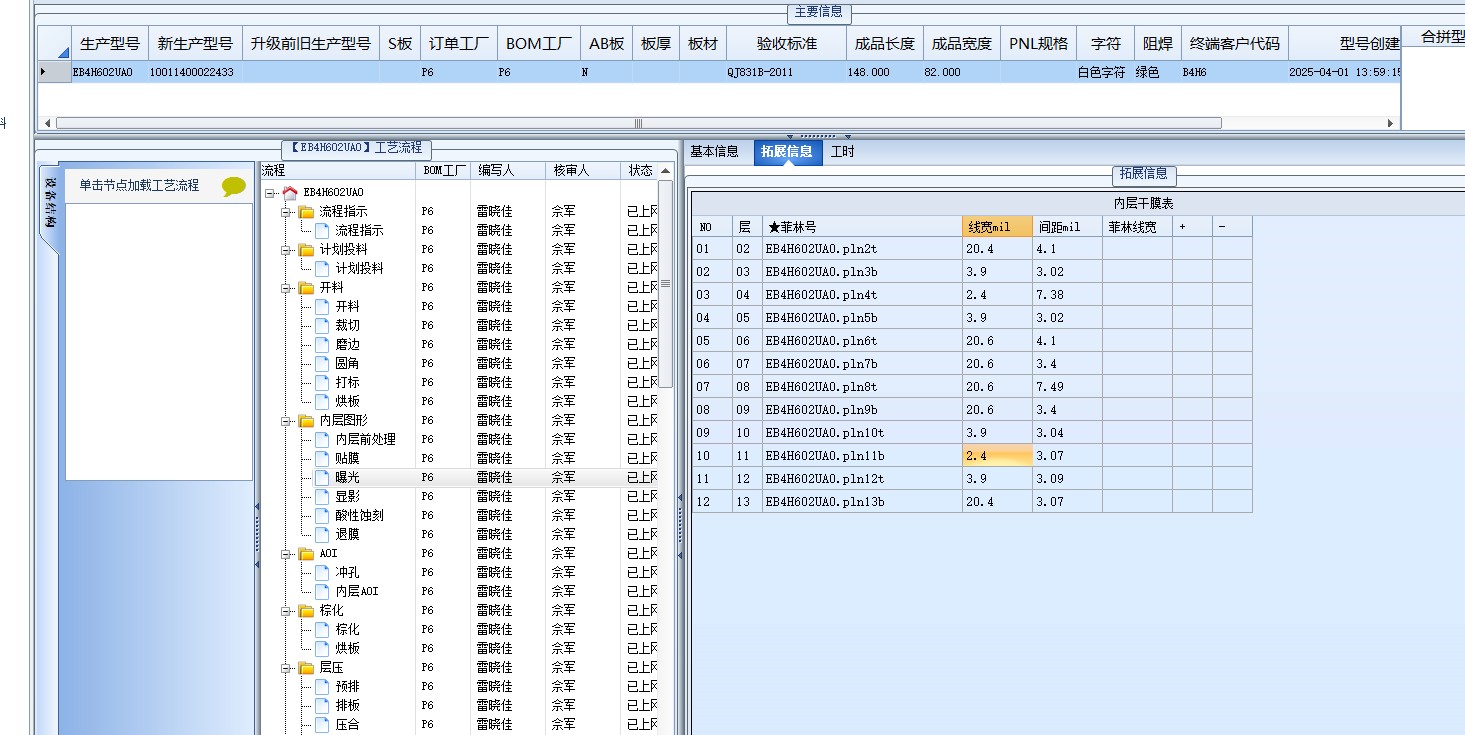Click the document icon beside 圆角
This screenshot has width=1465, height=735.
pyautogui.click(x=322, y=364)
